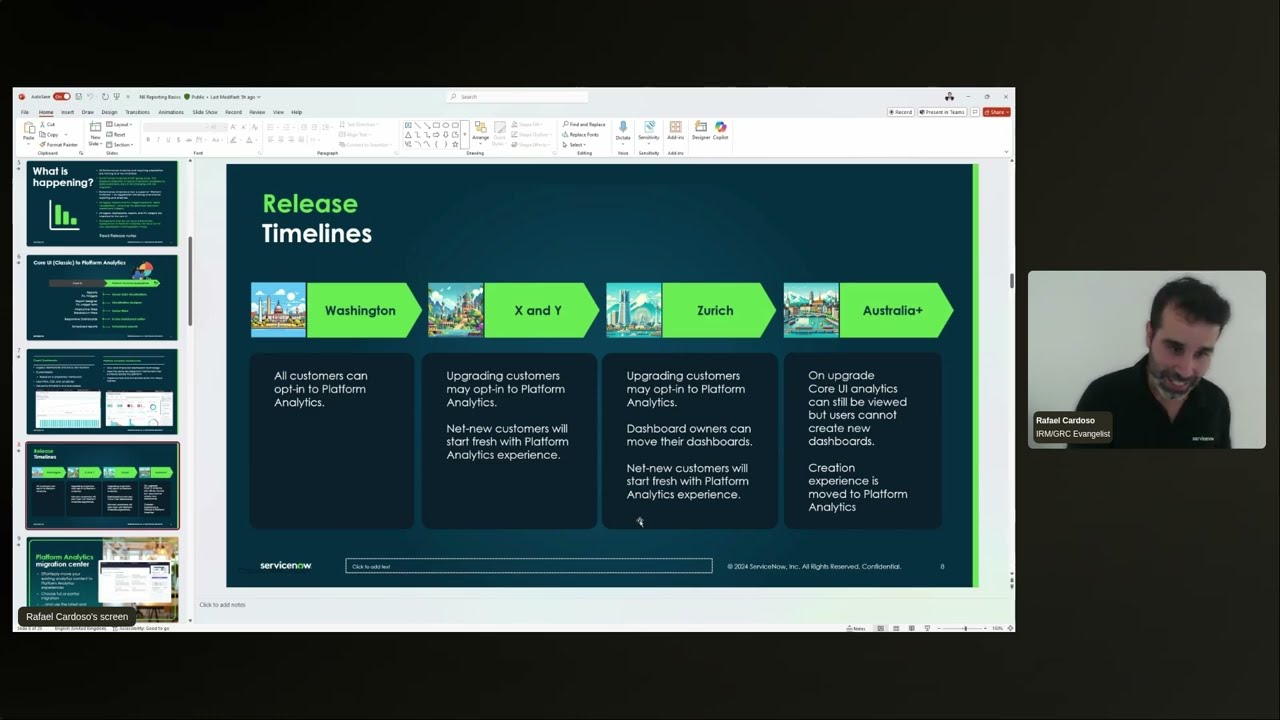Collapse the ribbon with the chevron

point(1006,152)
